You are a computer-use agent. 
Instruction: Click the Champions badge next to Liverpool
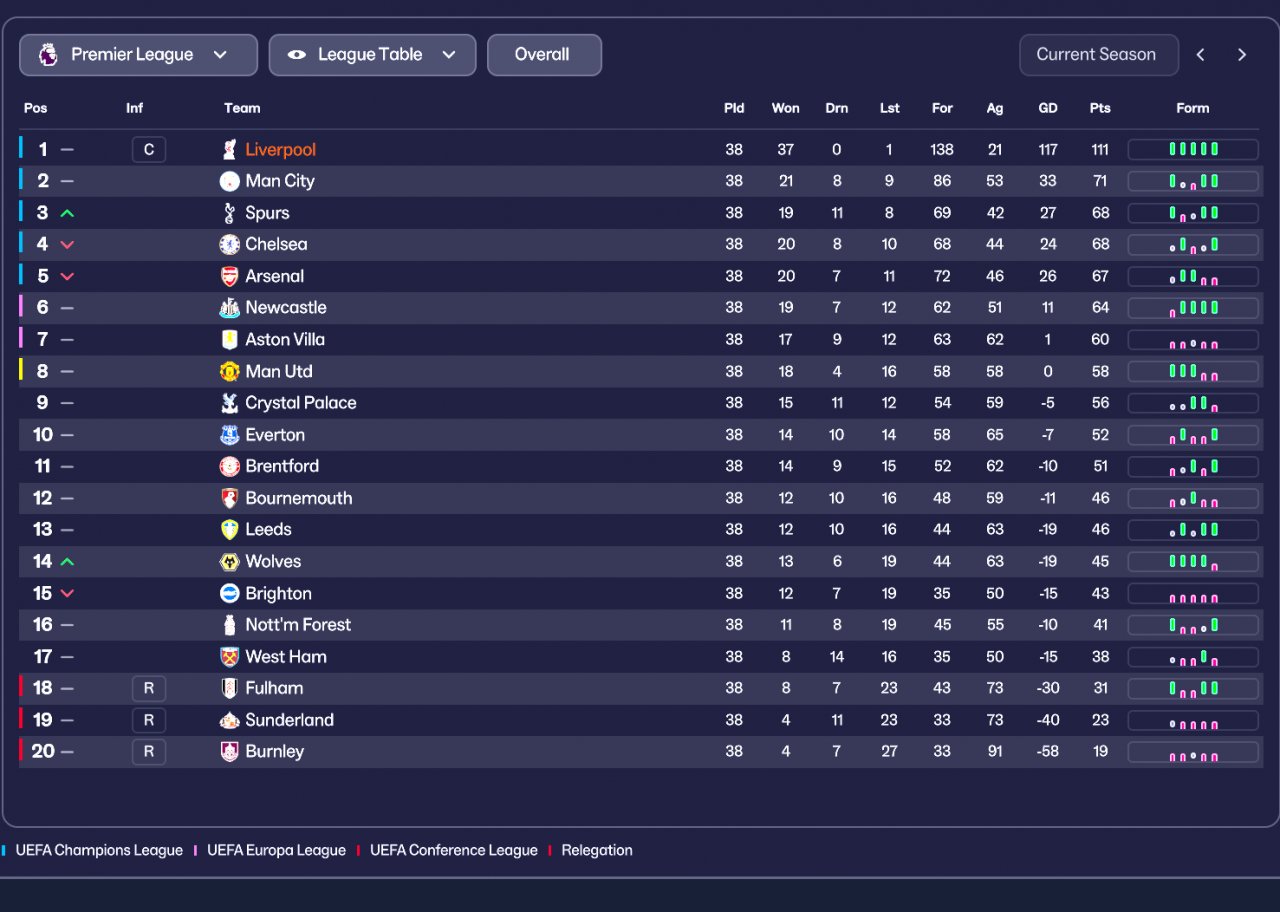pyautogui.click(x=149, y=150)
